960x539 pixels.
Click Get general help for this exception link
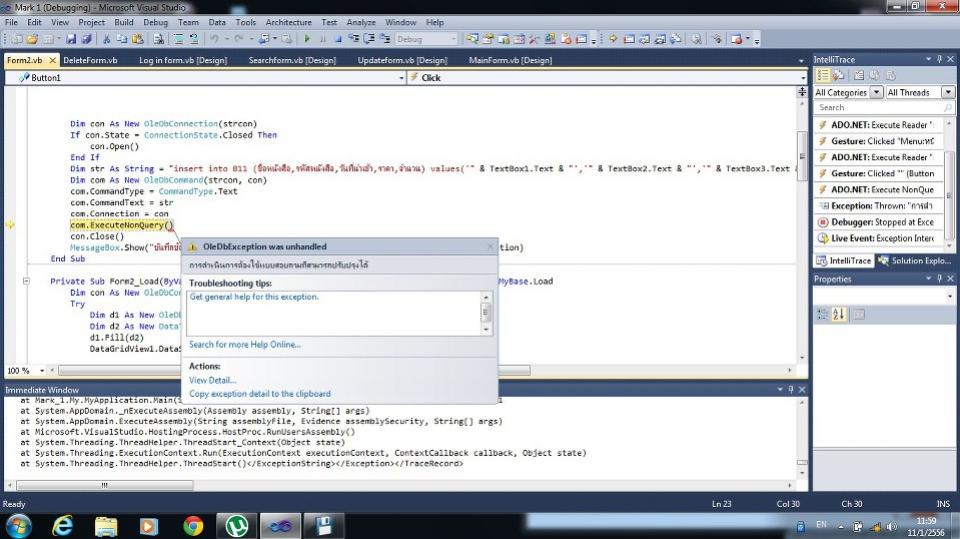click(x=254, y=296)
